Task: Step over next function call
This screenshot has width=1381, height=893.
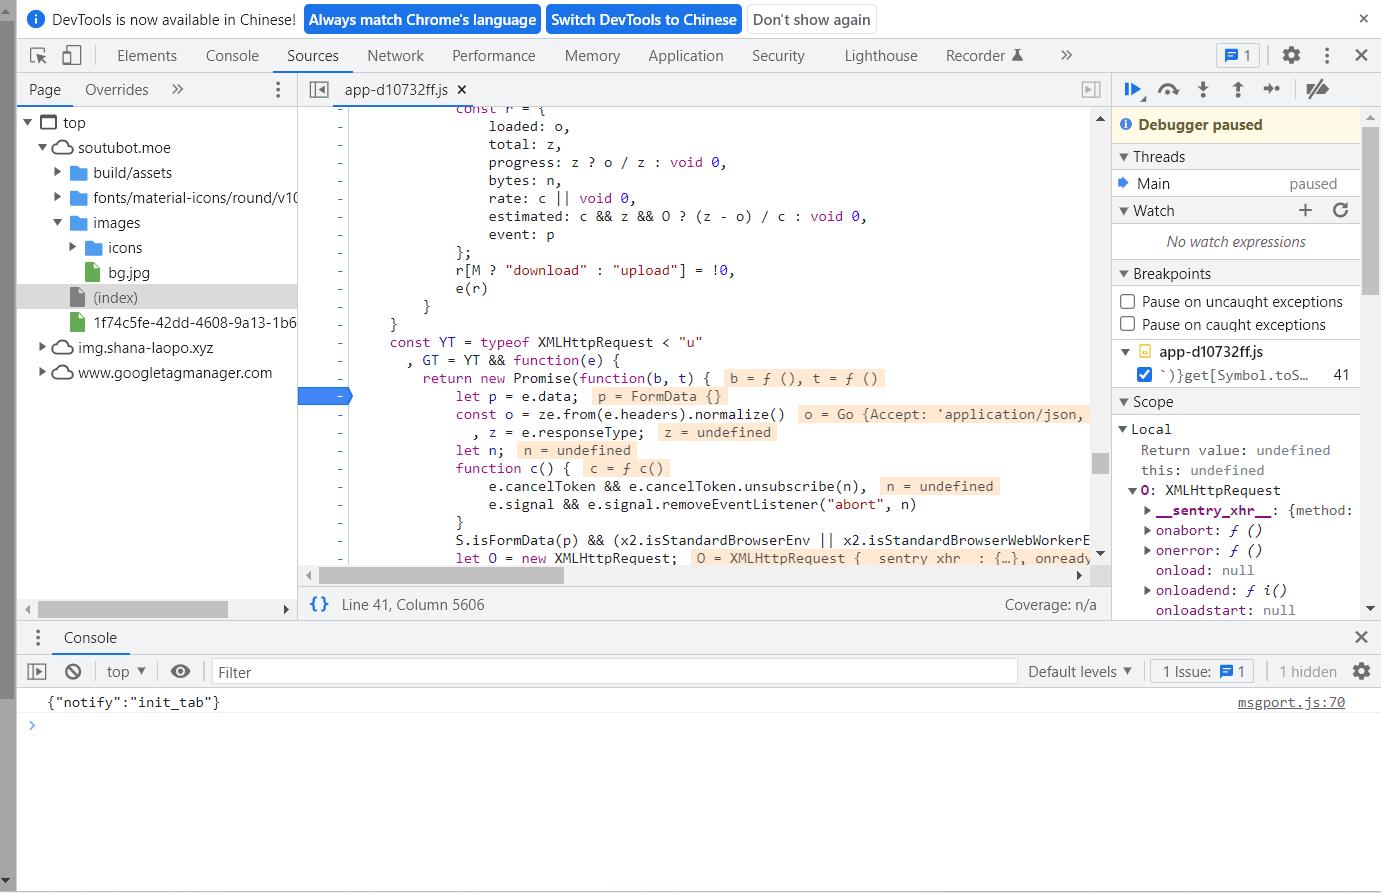Action: coord(1168,90)
